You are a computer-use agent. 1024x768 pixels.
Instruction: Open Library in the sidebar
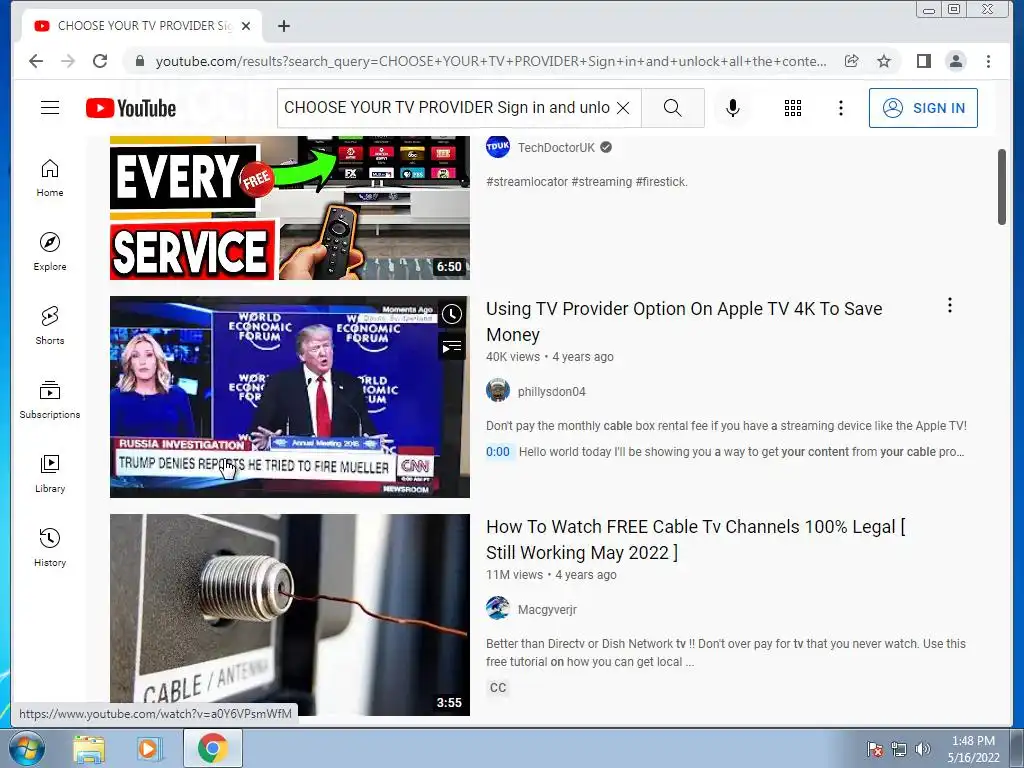click(x=50, y=473)
